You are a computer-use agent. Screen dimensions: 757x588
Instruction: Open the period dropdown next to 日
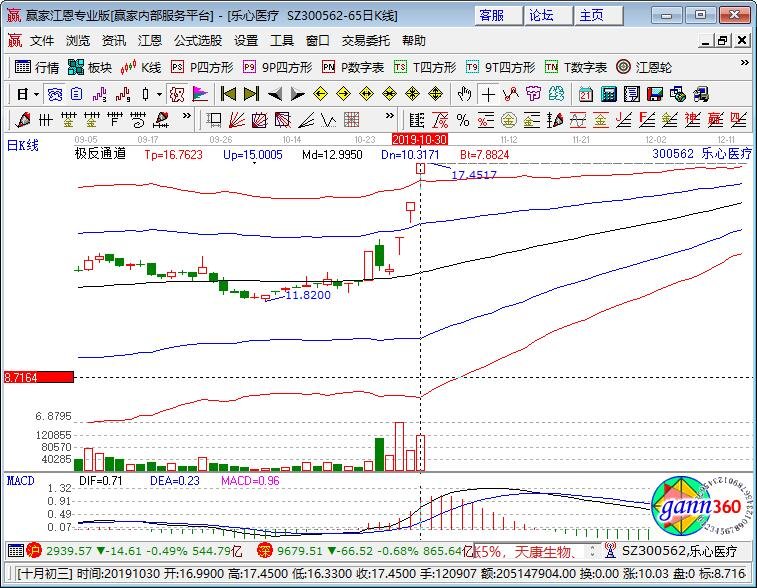point(36,94)
